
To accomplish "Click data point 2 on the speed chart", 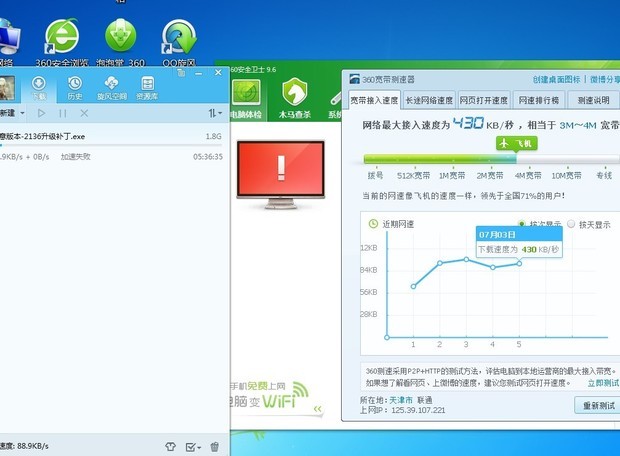I will [x=440, y=263].
